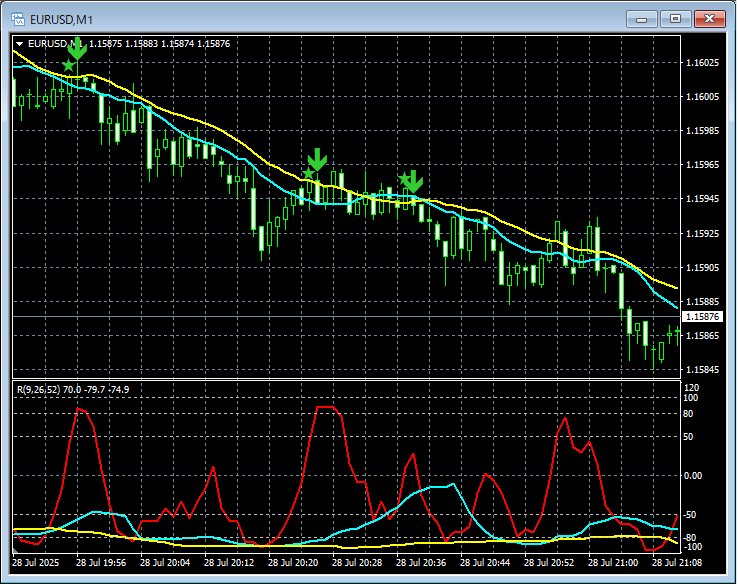Select the green star left of the middle arrow
738x584 pixels.
click(308, 173)
